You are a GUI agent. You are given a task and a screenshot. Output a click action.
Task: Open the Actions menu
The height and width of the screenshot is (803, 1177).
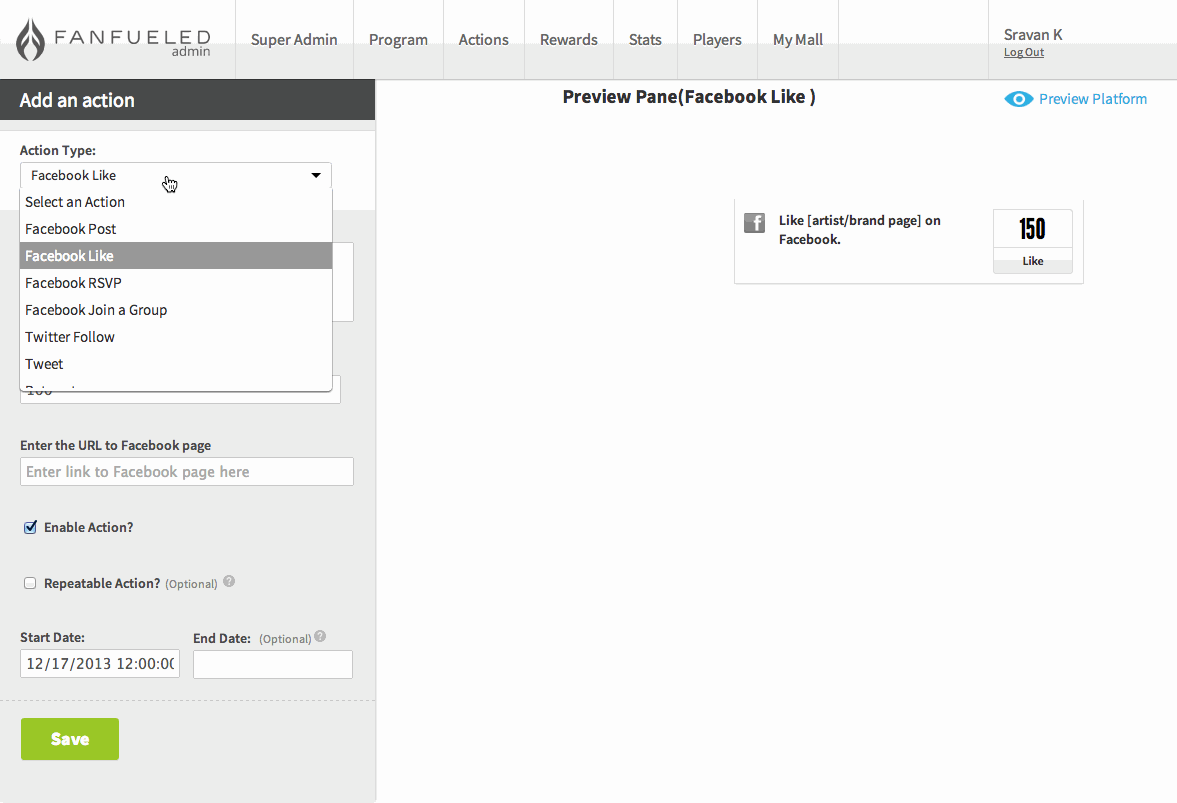pyautogui.click(x=483, y=40)
